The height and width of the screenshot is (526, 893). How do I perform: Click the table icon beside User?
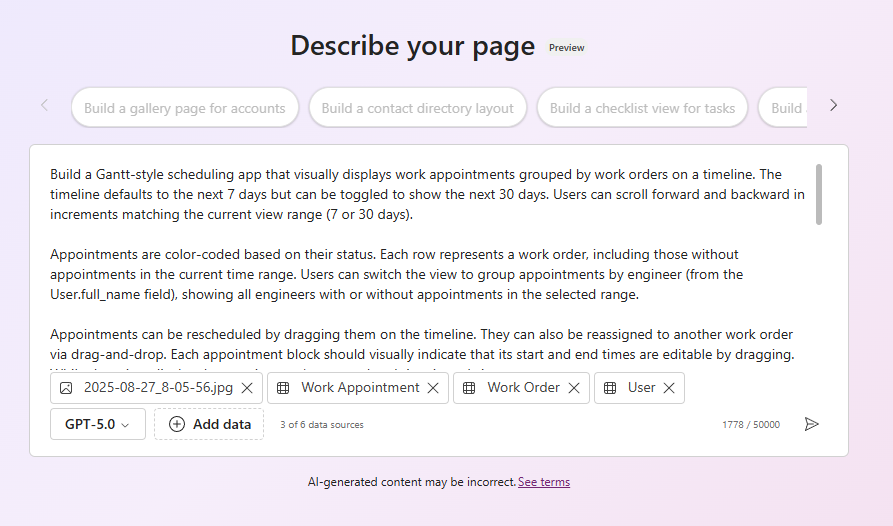[x=611, y=388]
